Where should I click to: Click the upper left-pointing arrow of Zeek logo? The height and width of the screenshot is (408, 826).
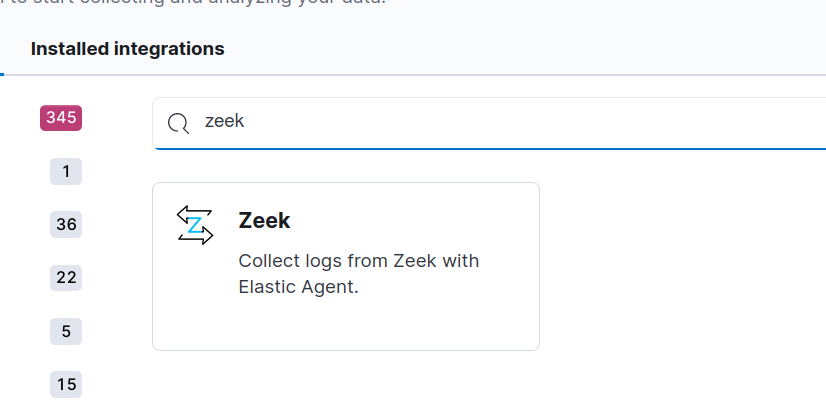[194, 213]
